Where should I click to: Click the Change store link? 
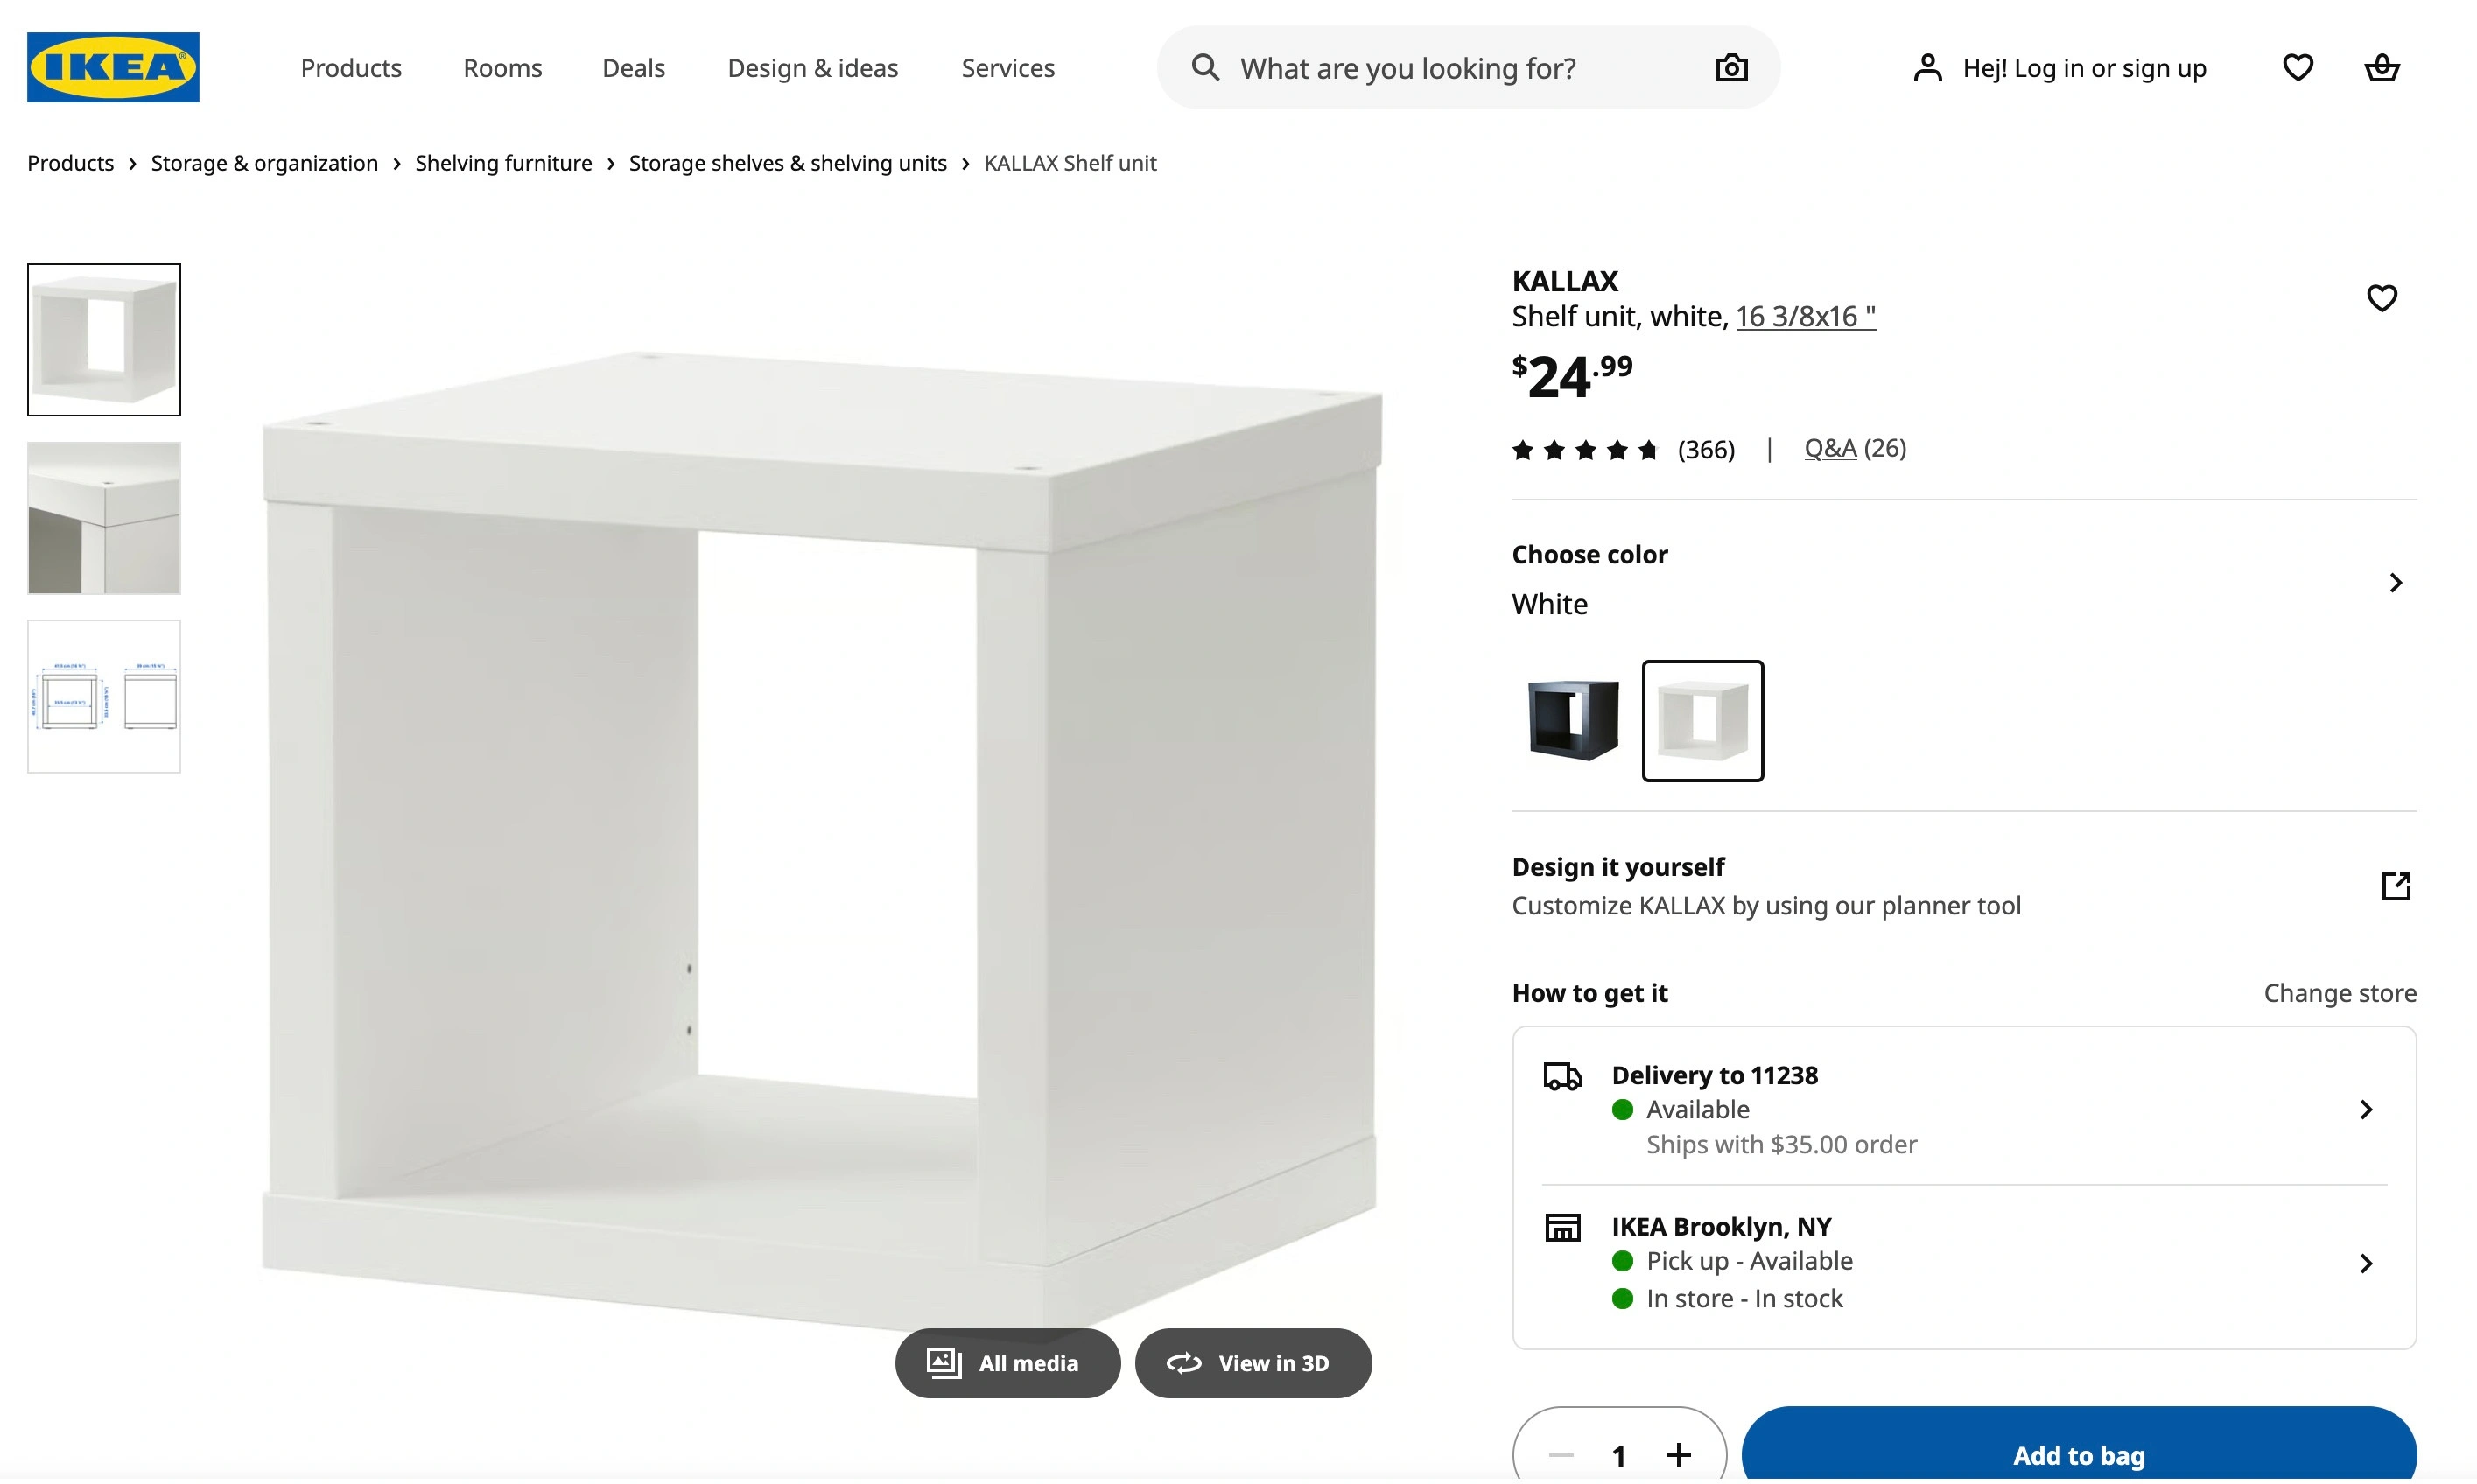tap(2339, 993)
